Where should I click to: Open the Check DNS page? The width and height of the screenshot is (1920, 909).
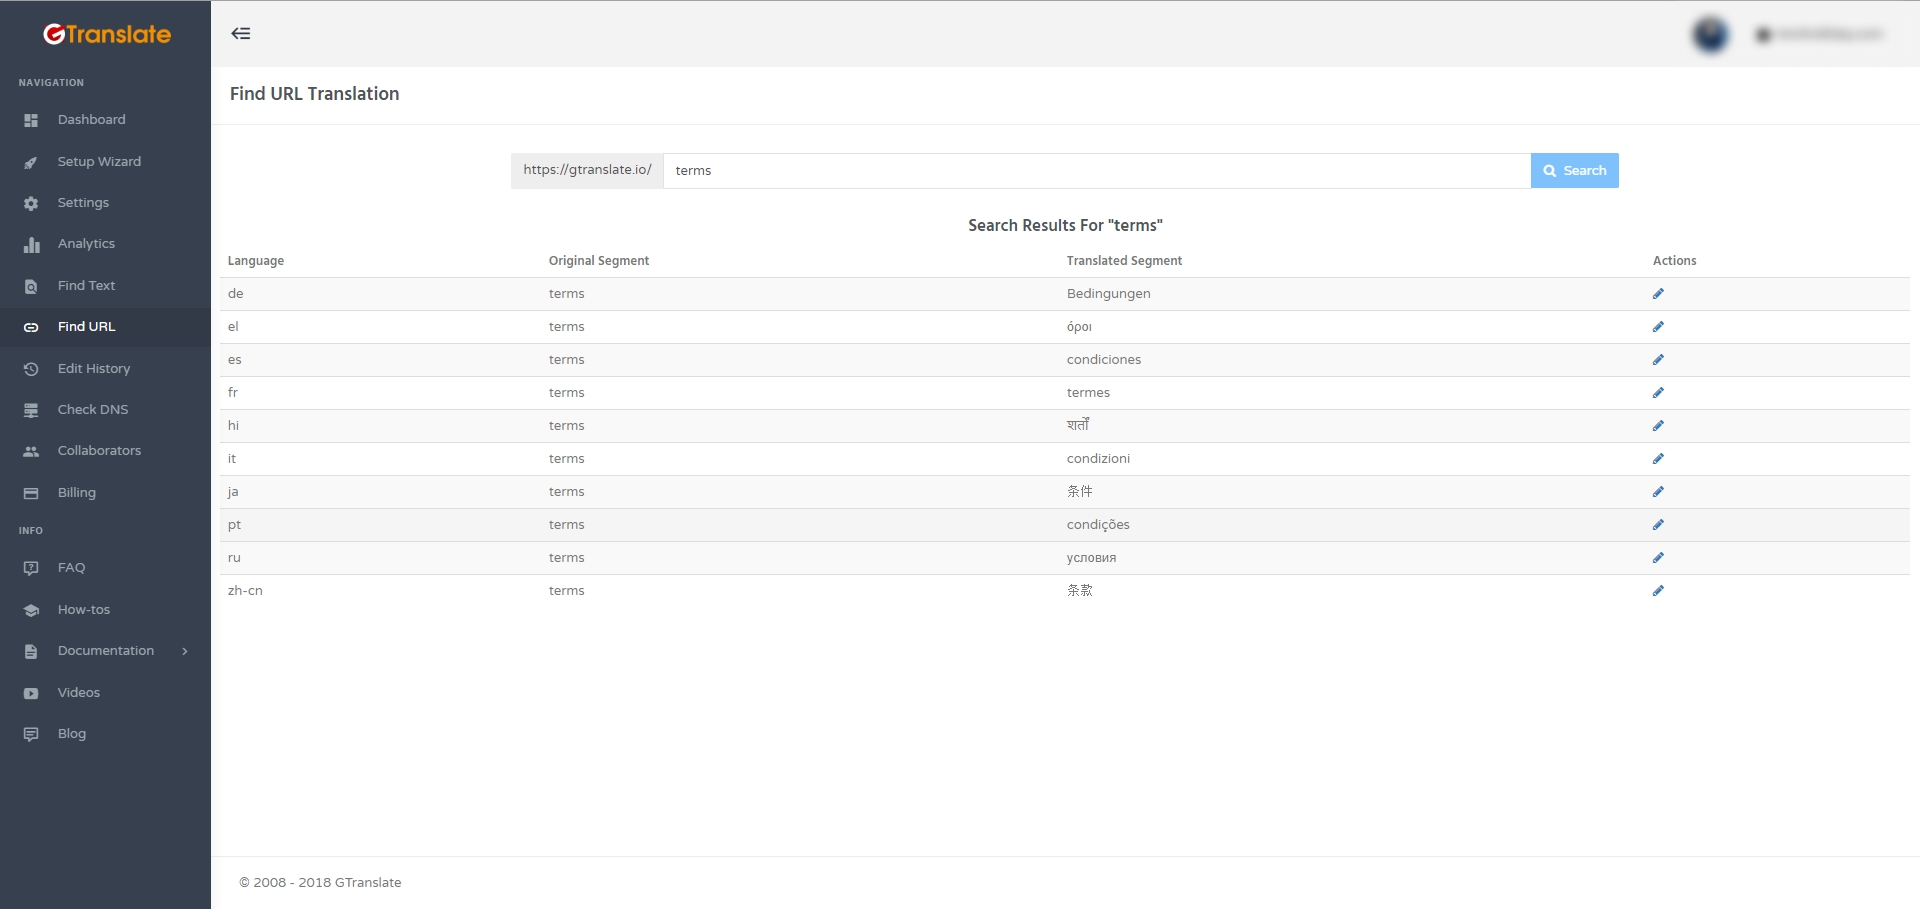[93, 410]
